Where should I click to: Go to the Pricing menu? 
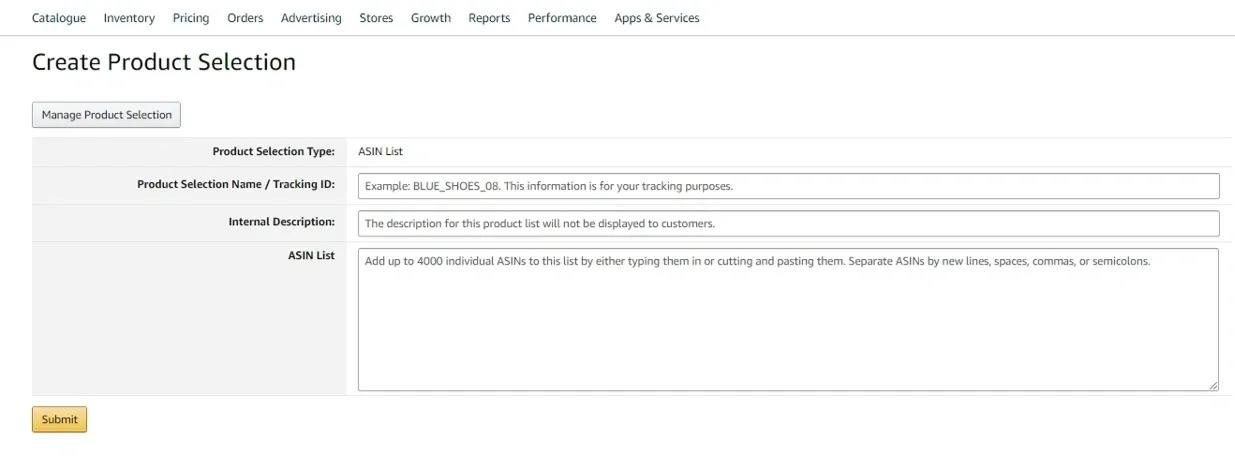point(191,18)
